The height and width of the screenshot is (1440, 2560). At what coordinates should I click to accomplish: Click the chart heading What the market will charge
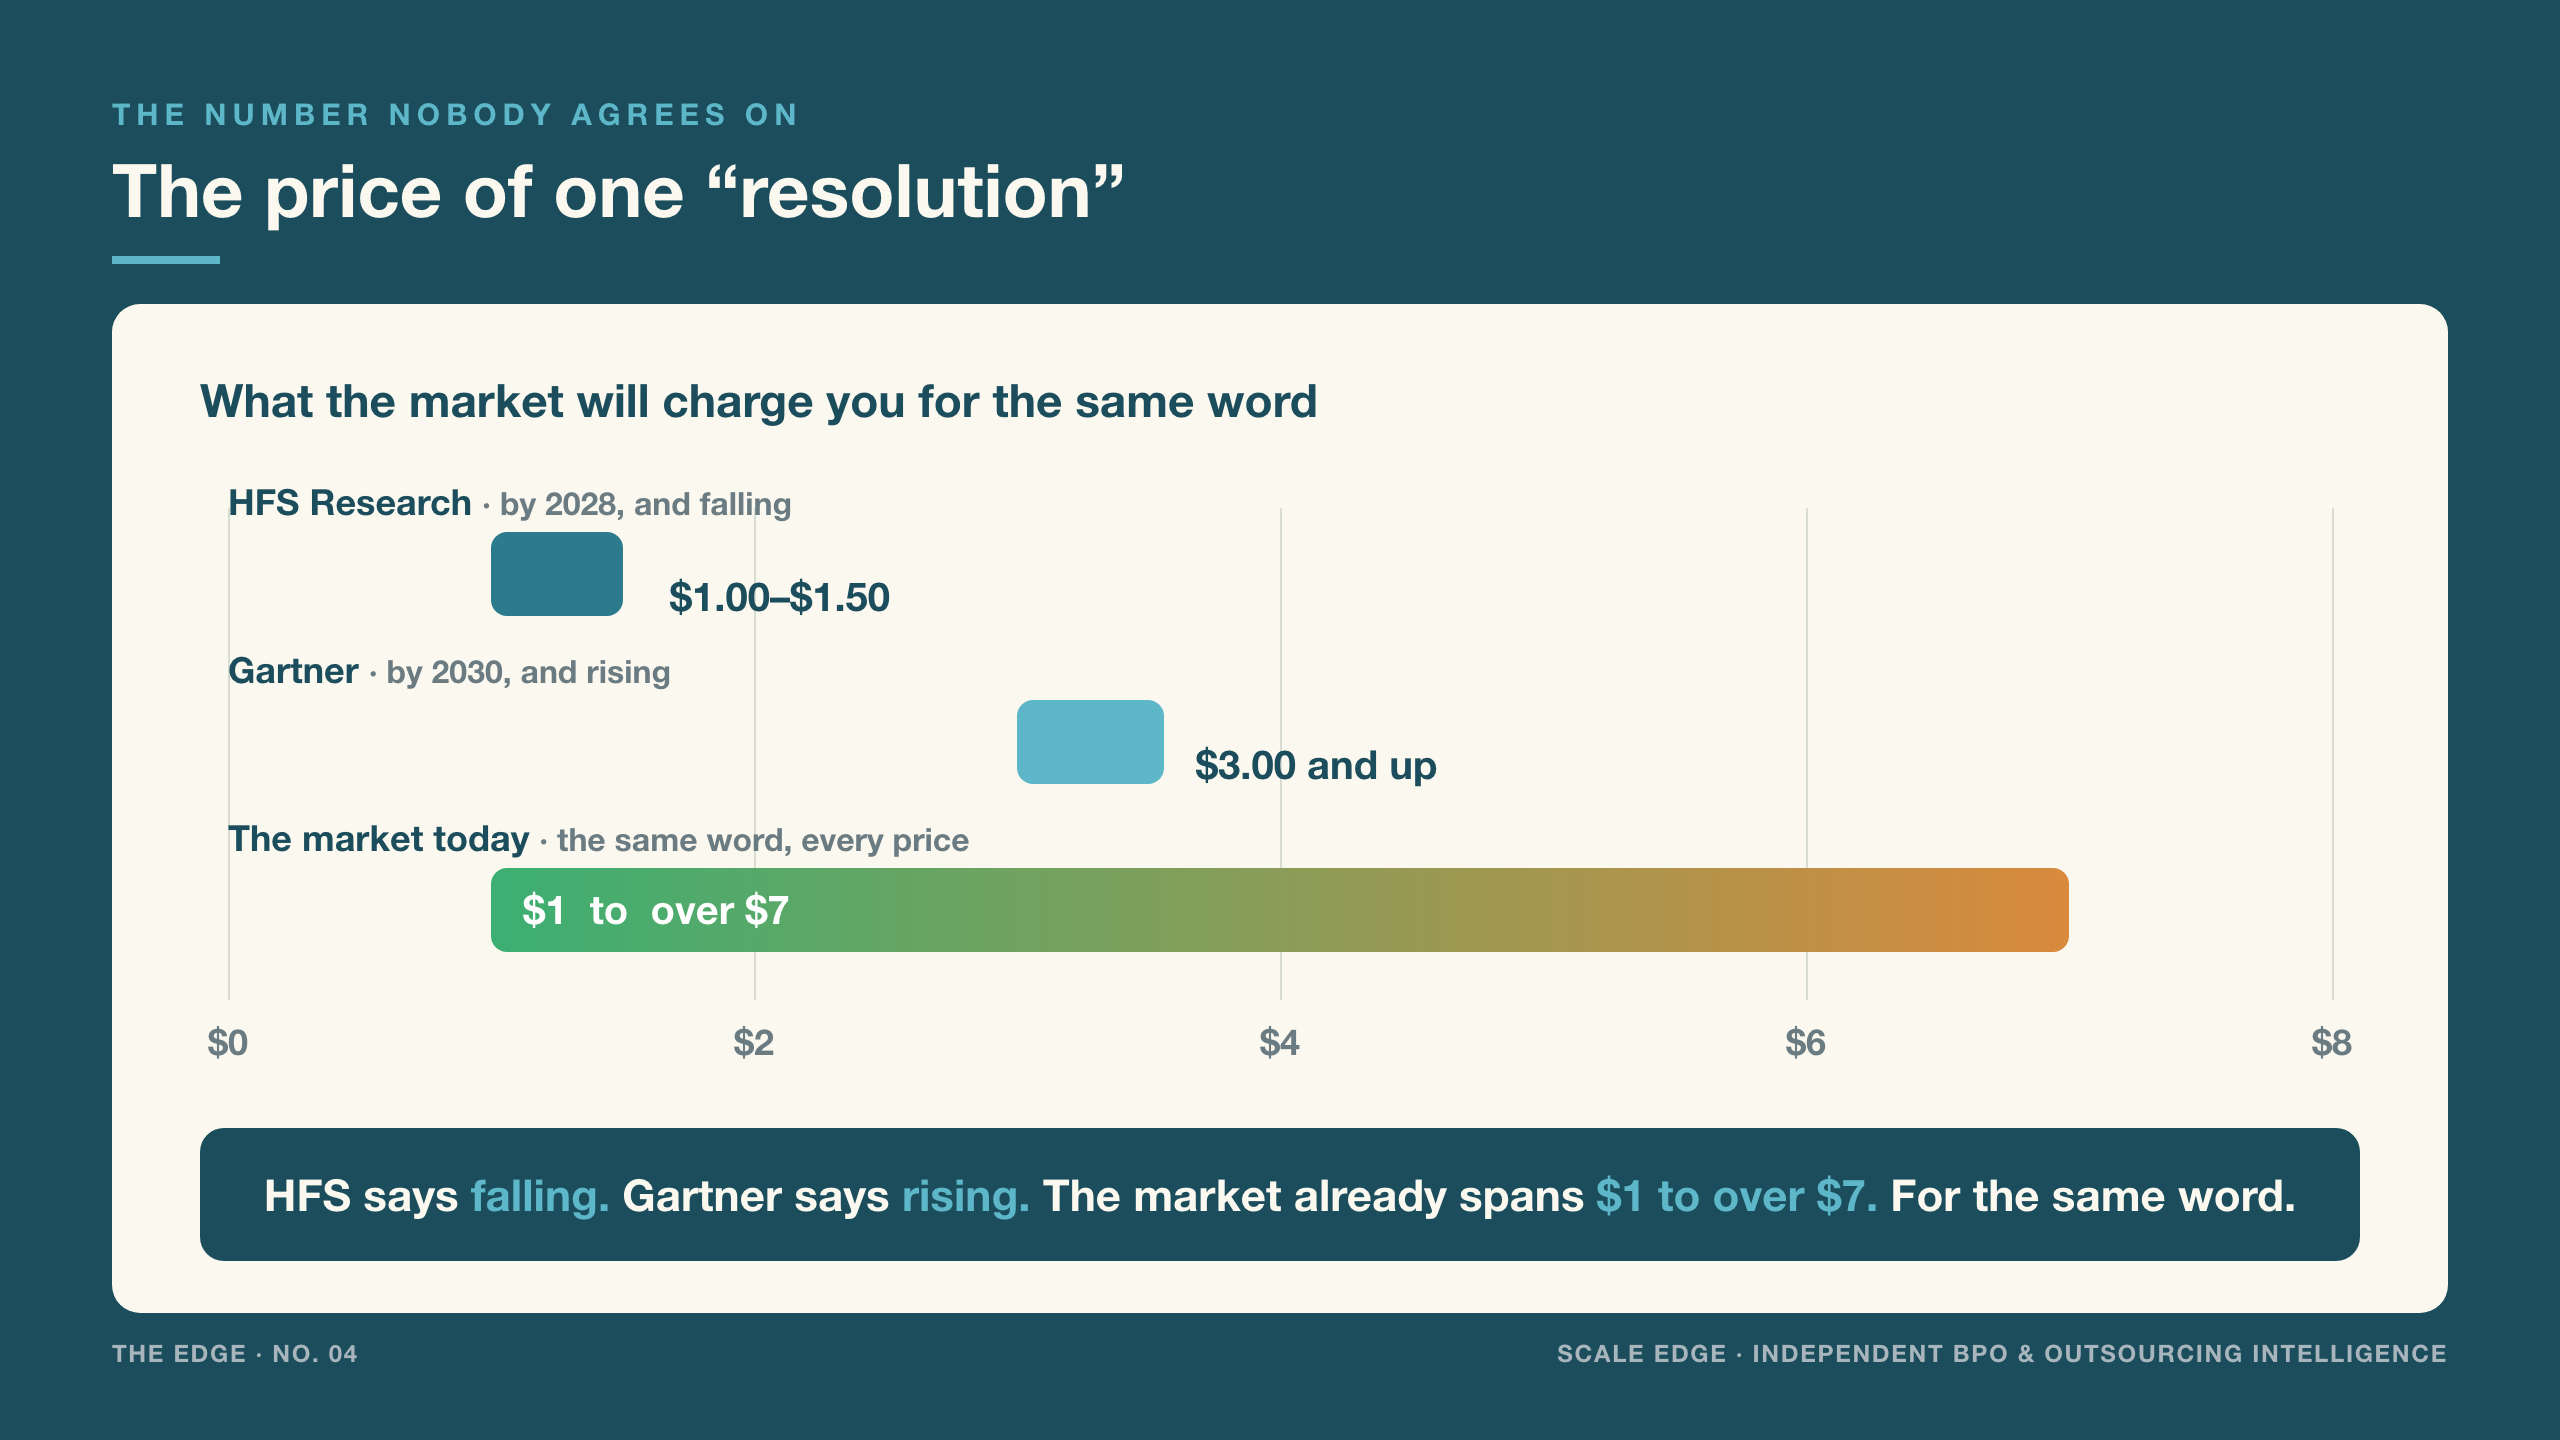[x=759, y=402]
